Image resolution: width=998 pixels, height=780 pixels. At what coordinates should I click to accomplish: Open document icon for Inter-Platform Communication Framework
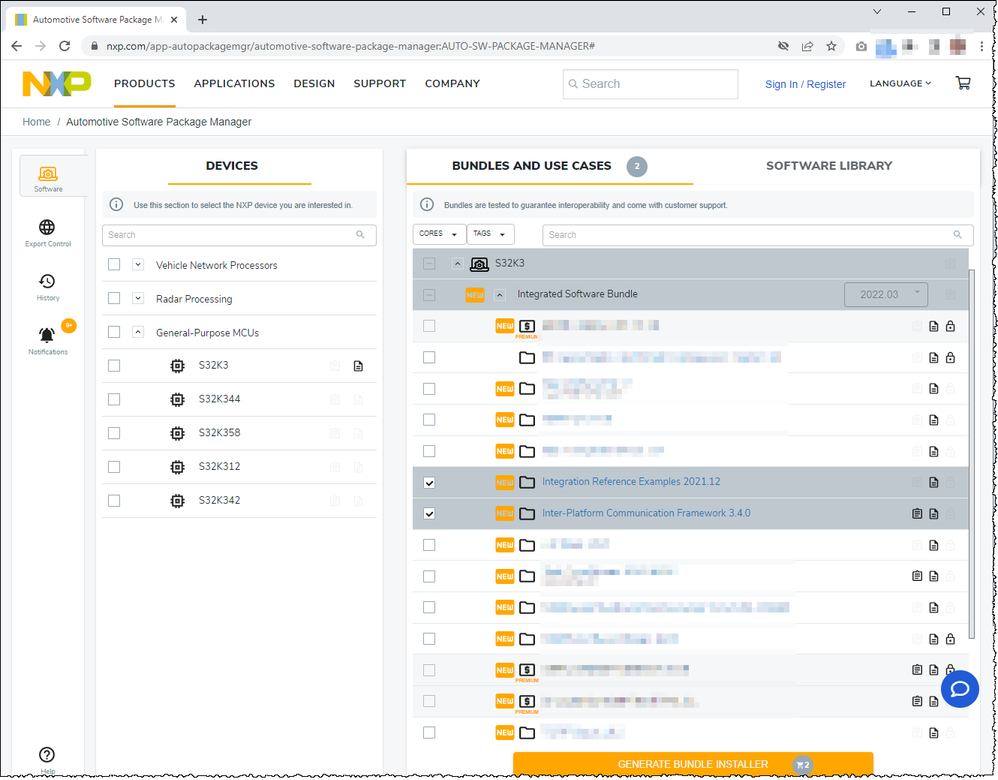(934, 514)
